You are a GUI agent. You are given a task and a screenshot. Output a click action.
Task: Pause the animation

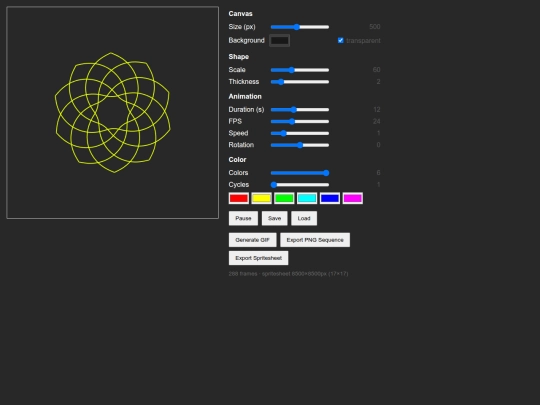pos(243,218)
